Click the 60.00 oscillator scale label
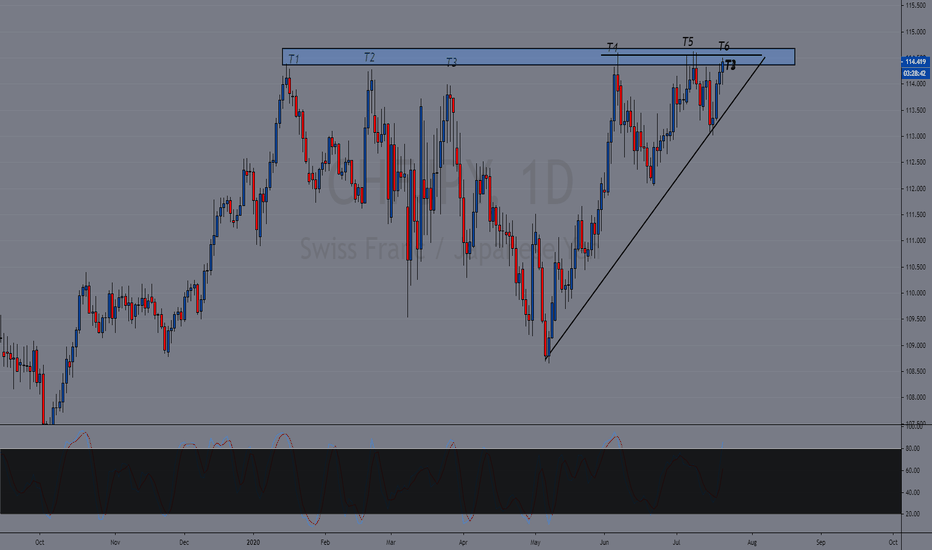Image resolution: width=932 pixels, height=550 pixels. pyautogui.click(x=912, y=470)
